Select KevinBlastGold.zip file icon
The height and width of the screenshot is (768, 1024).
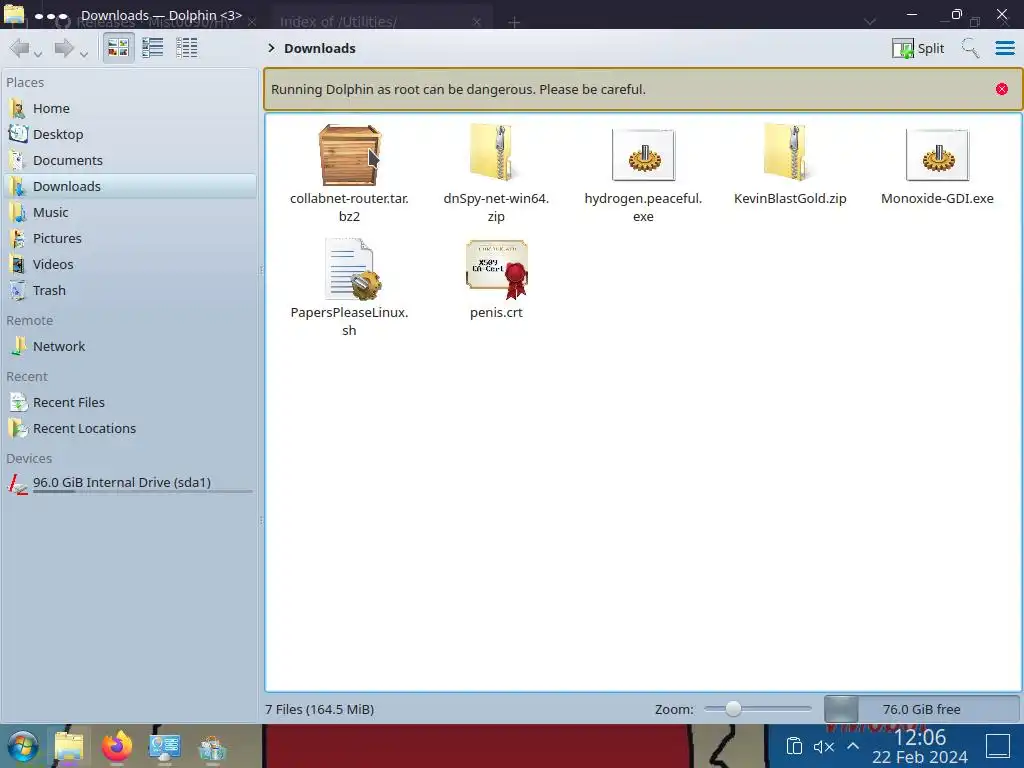point(790,153)
